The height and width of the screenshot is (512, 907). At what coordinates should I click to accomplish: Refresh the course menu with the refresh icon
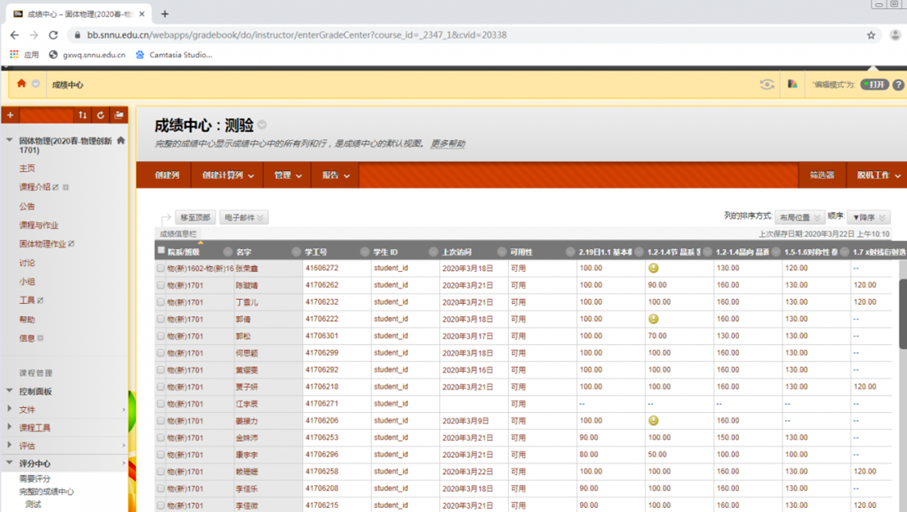101,115
